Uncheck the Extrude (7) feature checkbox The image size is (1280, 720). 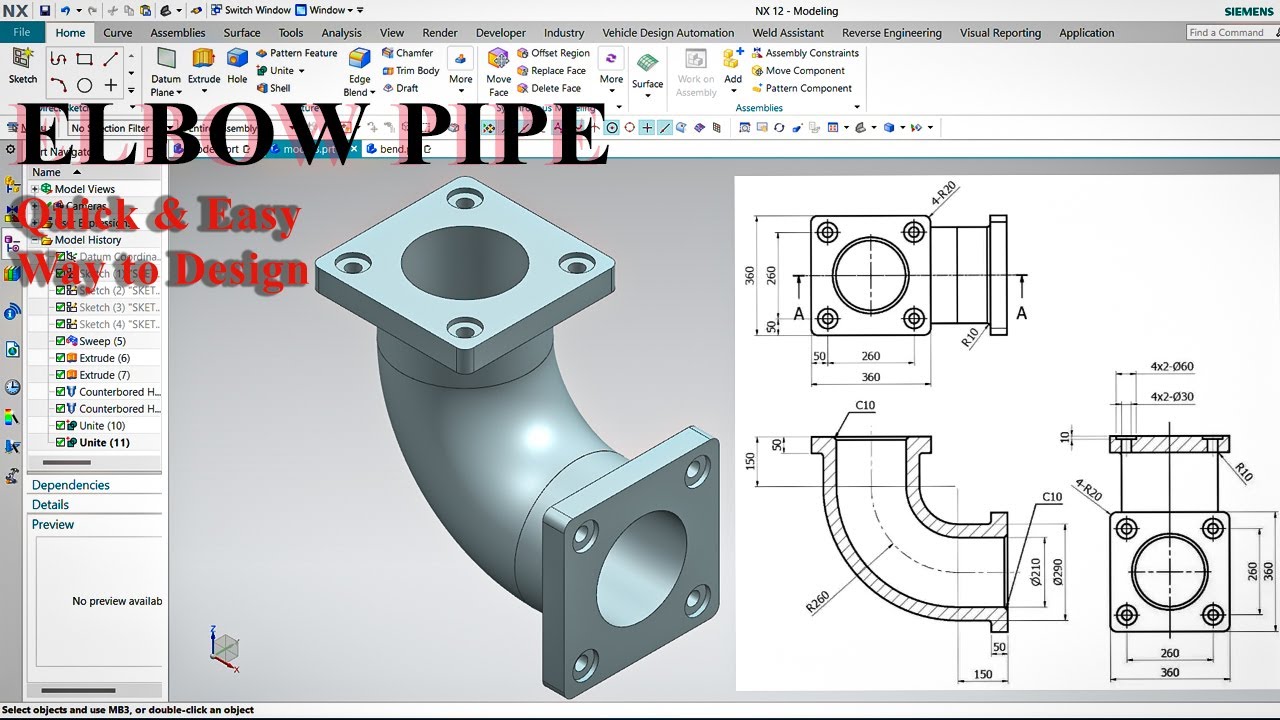coord(61,375)
